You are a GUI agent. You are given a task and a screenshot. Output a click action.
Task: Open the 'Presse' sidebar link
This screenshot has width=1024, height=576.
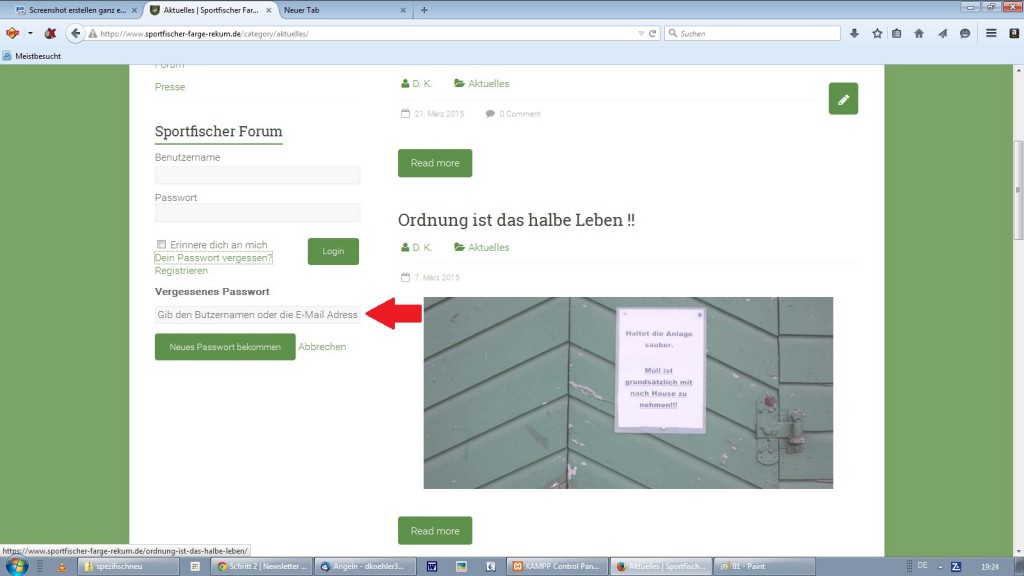click(x=170, y=87)
